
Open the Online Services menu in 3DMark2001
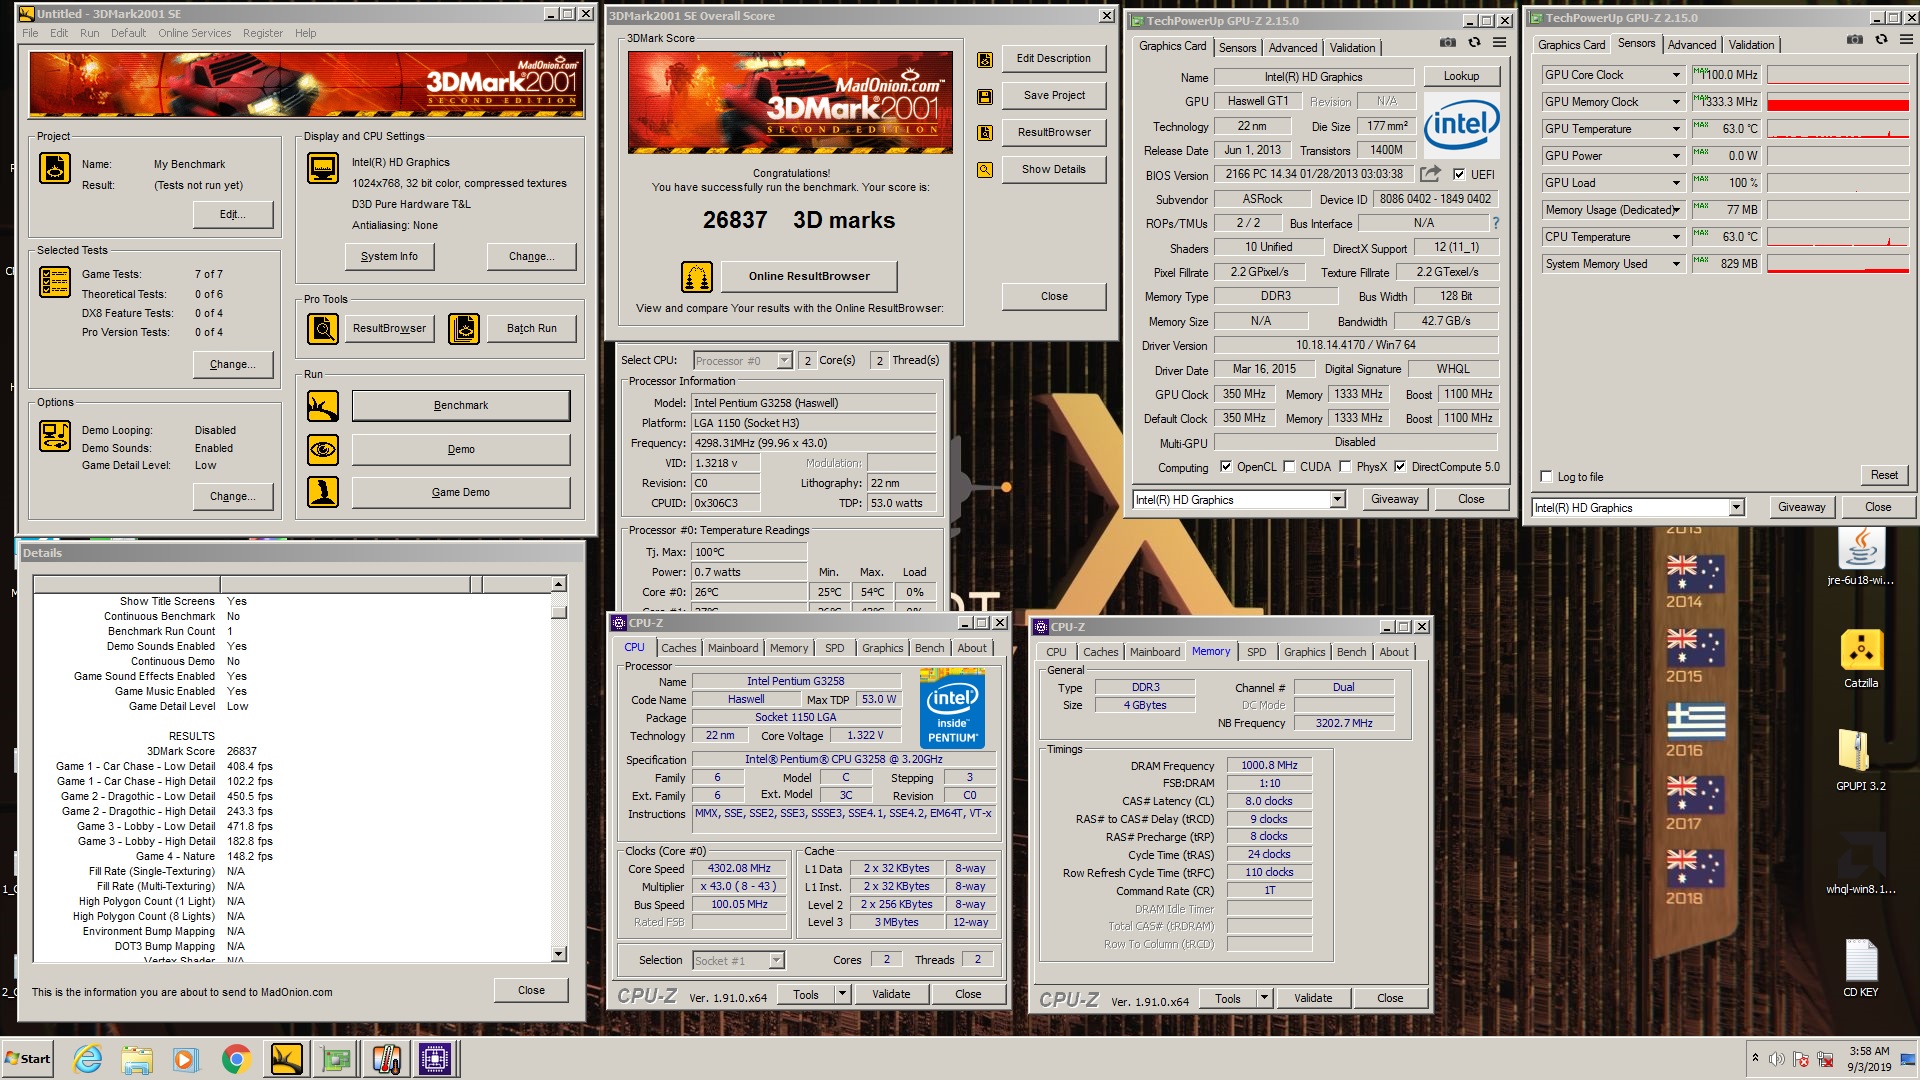tap(194, 33)
